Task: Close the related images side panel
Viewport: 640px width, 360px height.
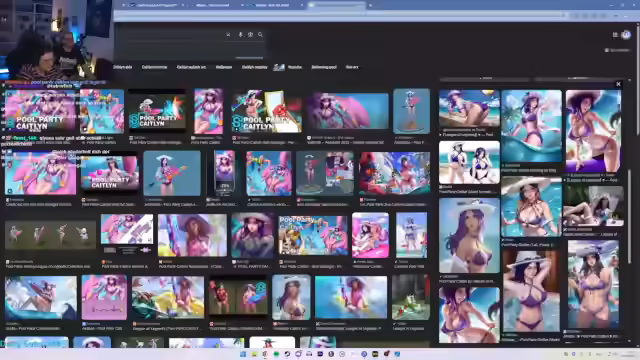Action: [618, 84]
